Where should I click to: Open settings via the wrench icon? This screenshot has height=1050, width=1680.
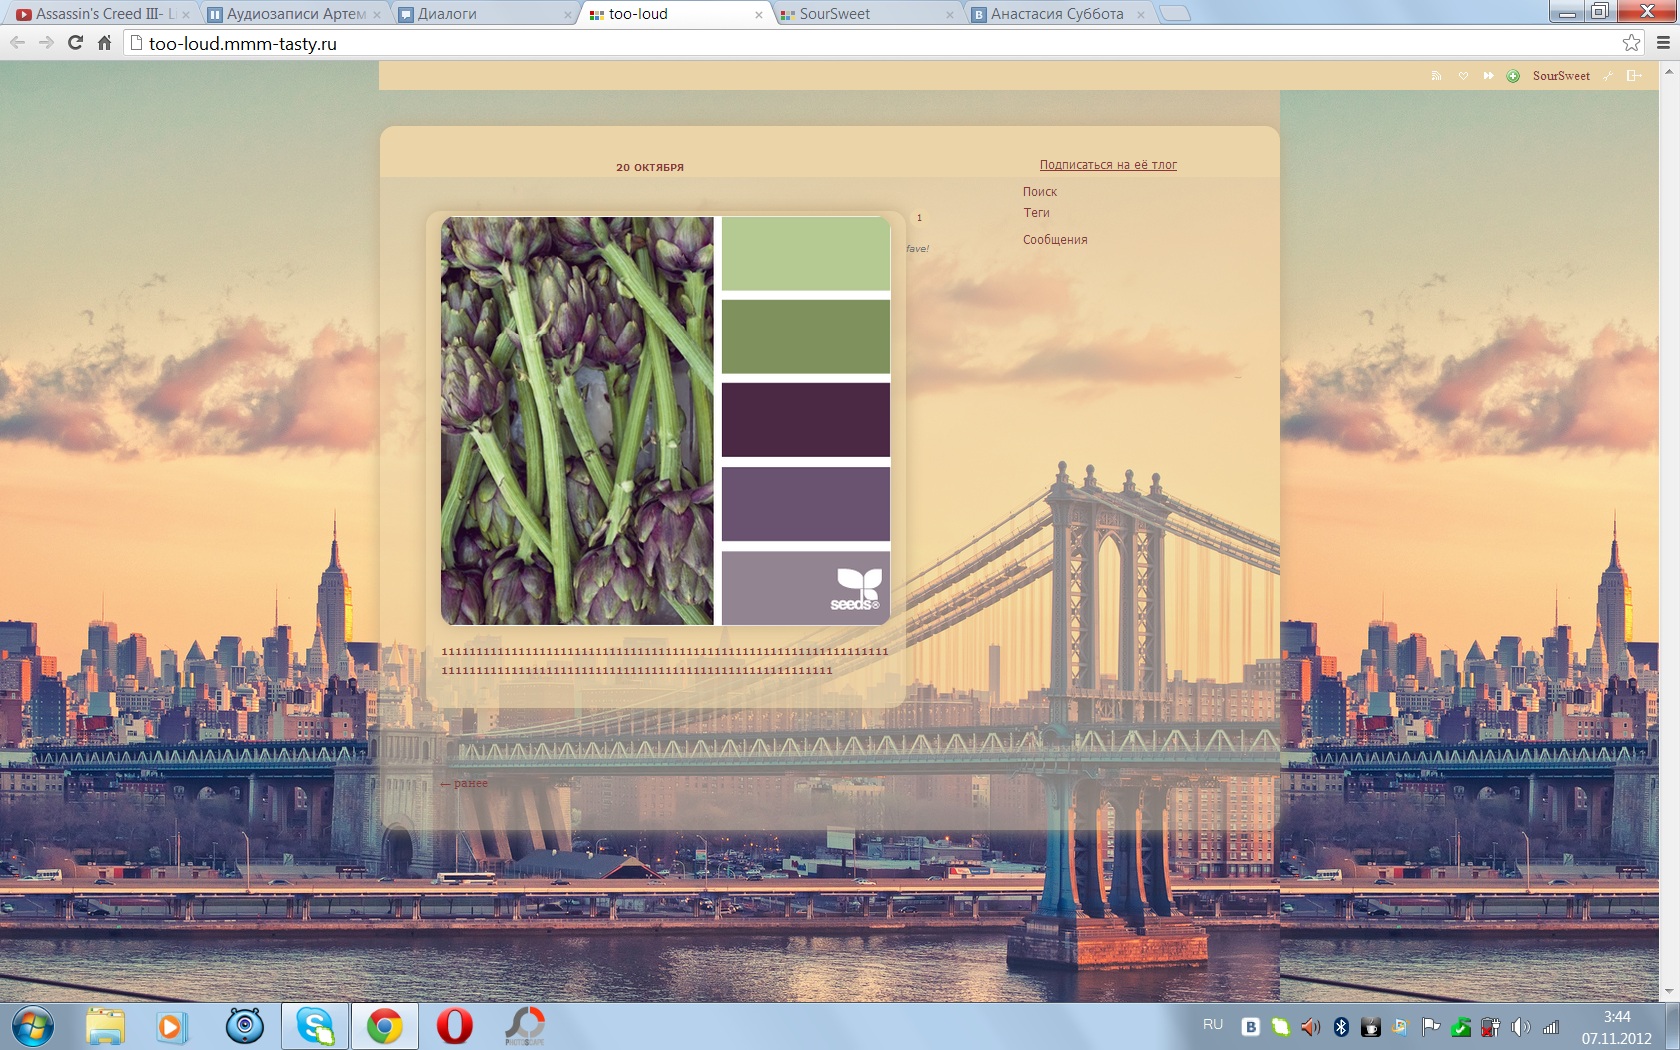[x=1608, y=76]
